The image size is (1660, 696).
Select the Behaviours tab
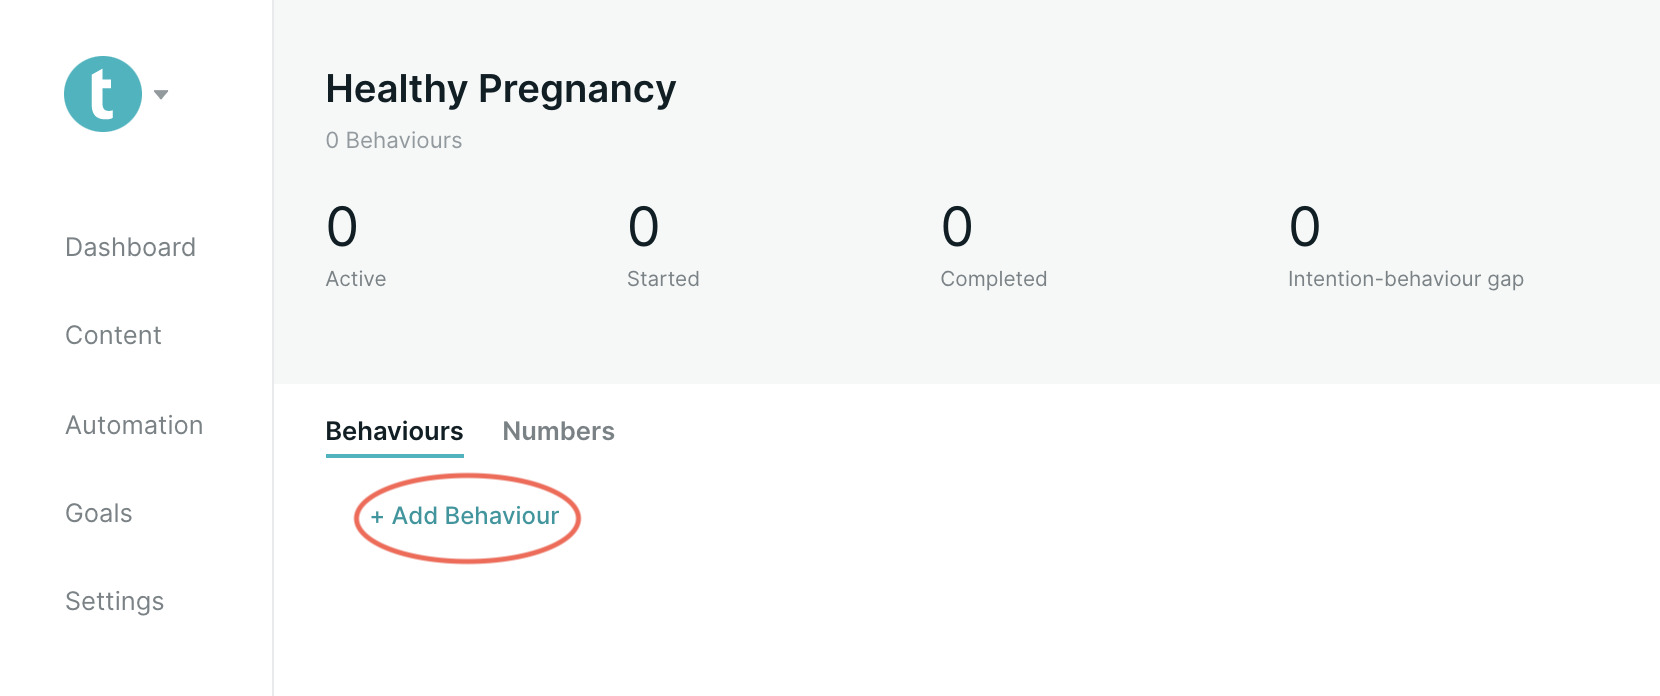click(394, 431)
